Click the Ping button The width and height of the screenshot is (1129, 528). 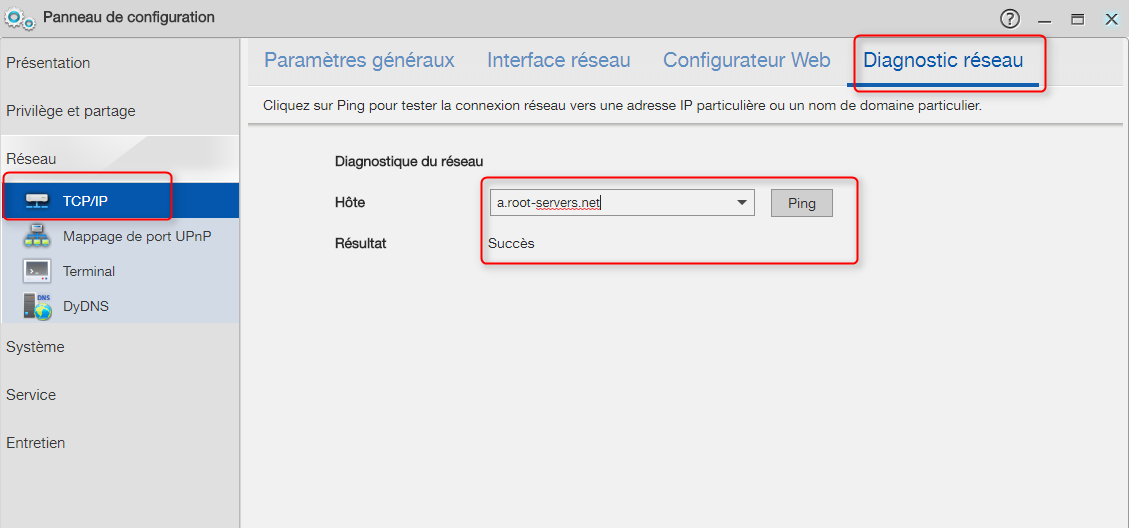tap(801, 203)
